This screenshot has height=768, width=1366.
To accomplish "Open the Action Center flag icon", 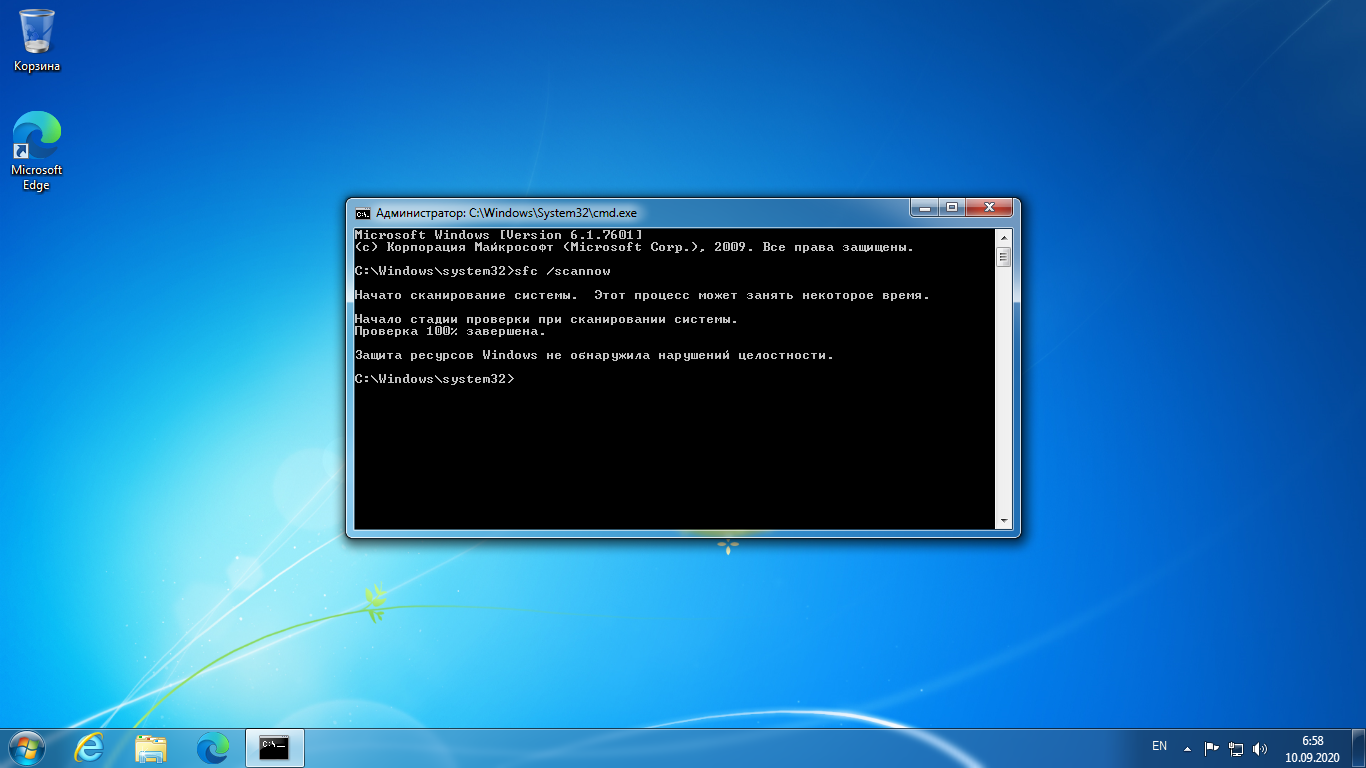I will [1211, 748].
